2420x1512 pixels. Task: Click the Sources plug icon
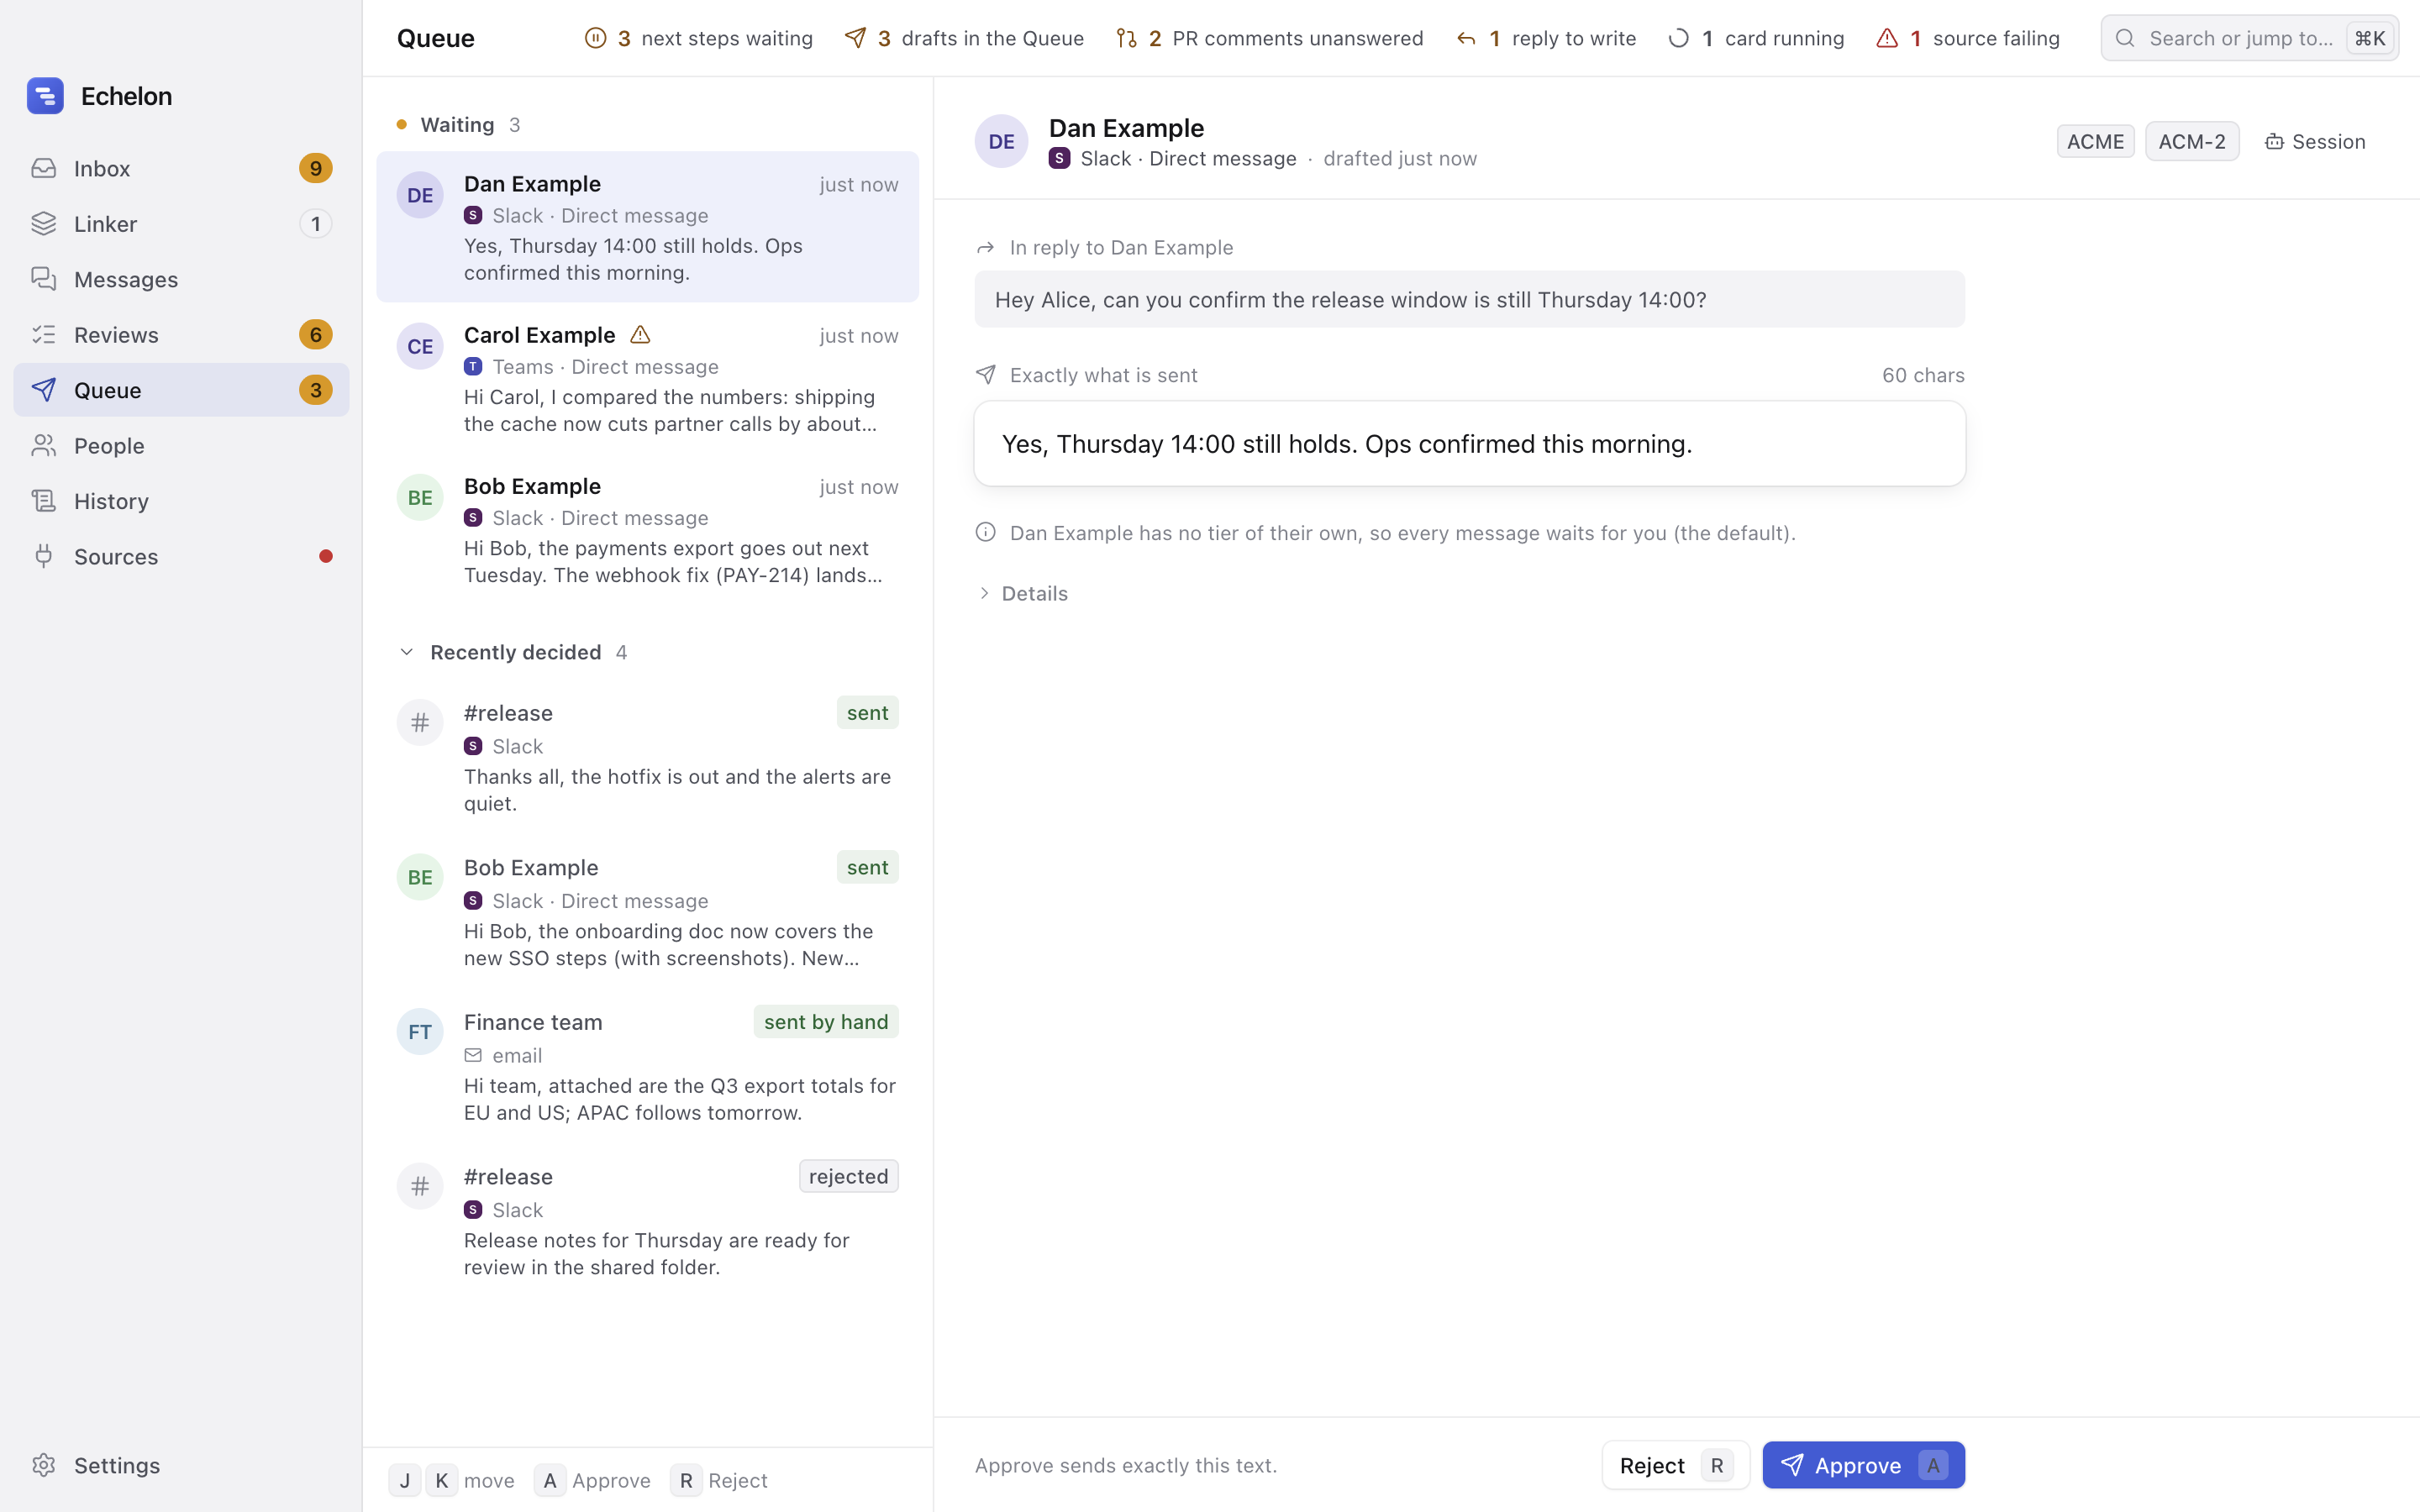click(43, 556)
